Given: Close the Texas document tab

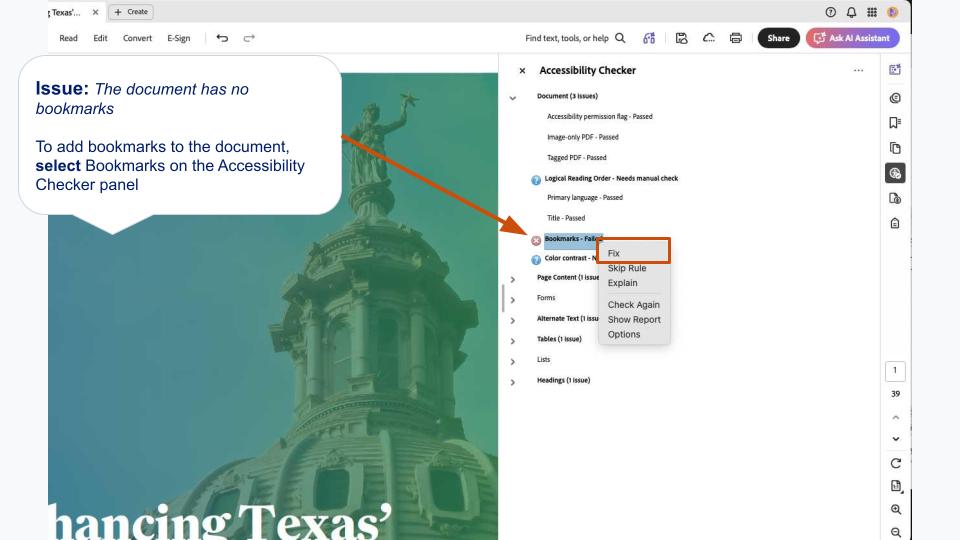Looking at the screenshot, I should [x=96, y=12].
